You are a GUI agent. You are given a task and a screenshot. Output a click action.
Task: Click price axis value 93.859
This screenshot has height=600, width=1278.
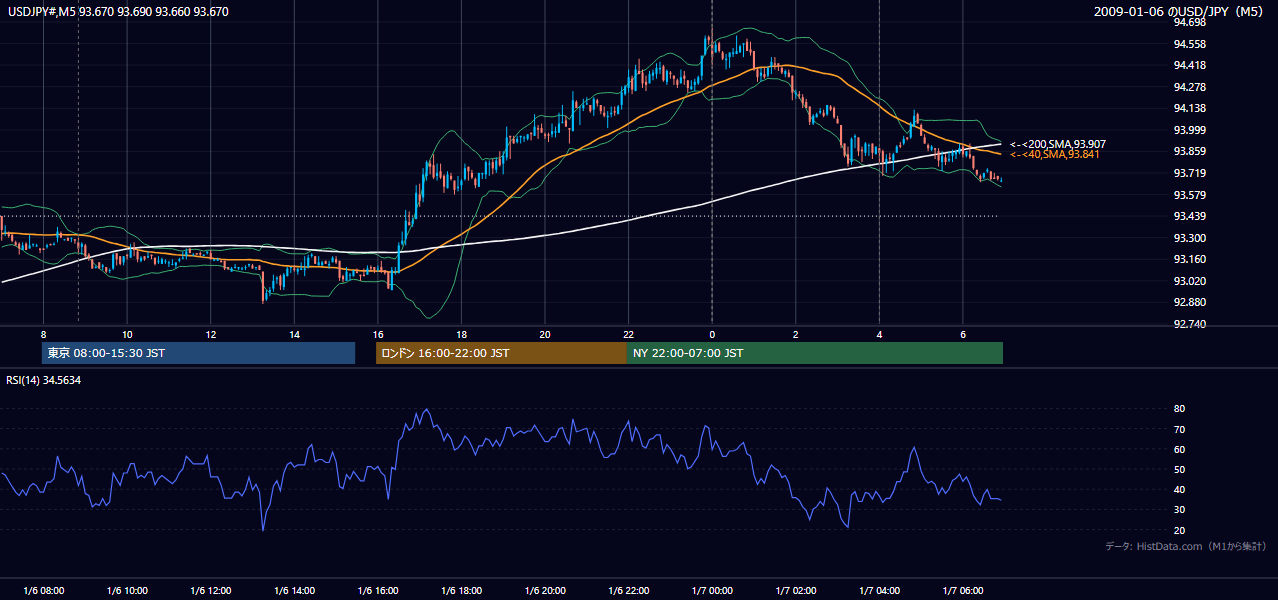click(x=1189, y=151)
